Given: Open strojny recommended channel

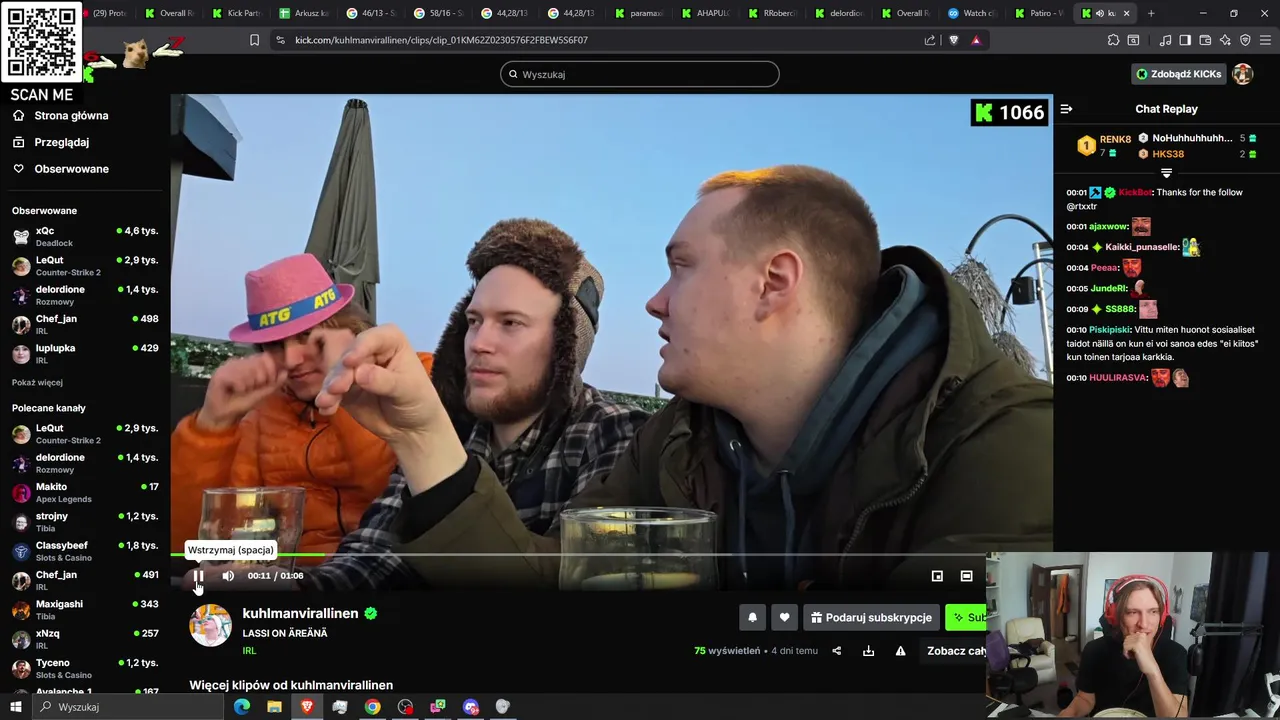Looking at the screenshot, I should 84,521.
